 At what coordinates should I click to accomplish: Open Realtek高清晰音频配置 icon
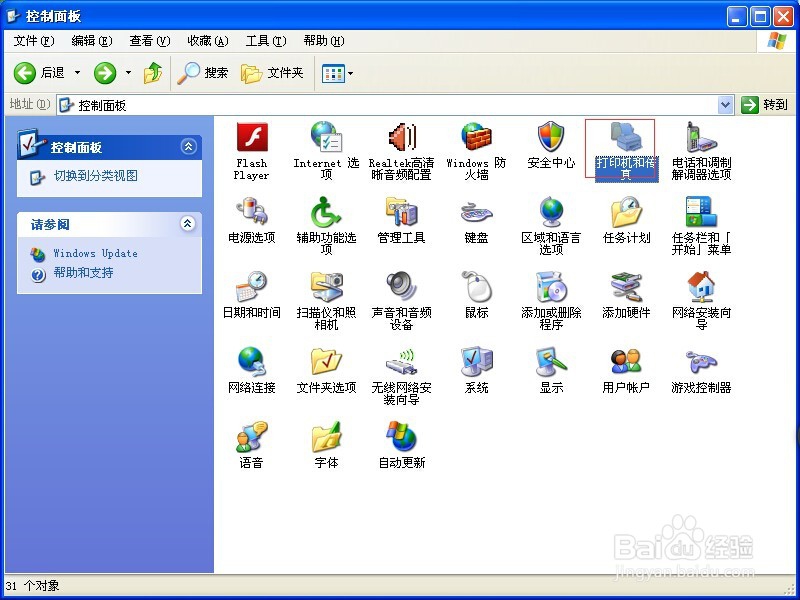coord(402,138)
